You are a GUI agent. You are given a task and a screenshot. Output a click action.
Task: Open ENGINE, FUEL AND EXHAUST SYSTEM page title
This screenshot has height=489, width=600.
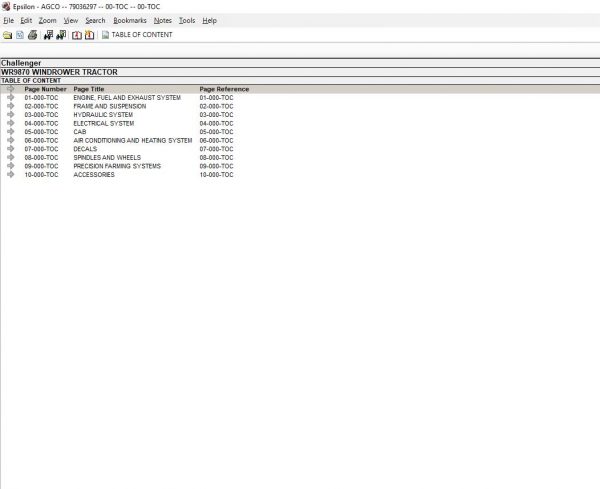point(127,98)
